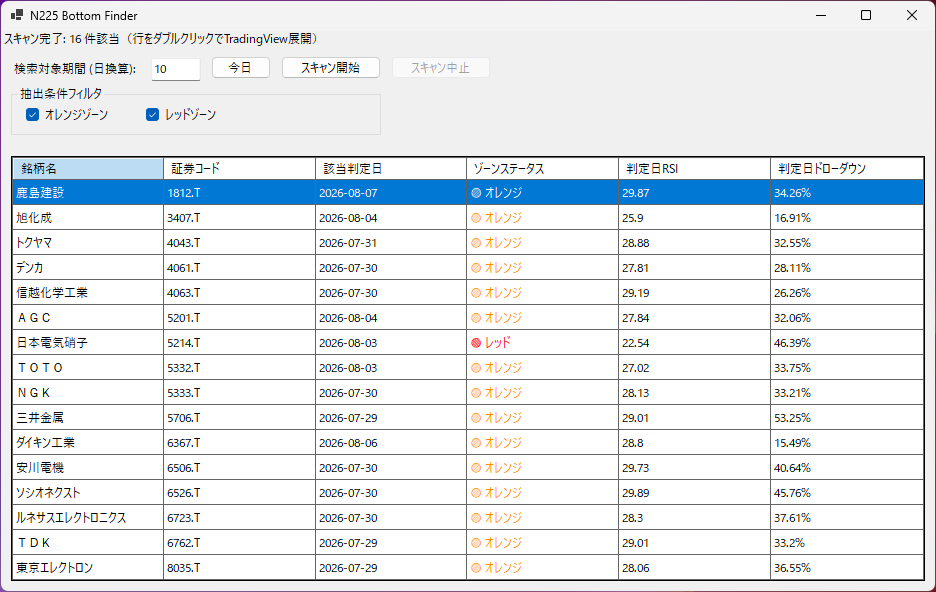The width and height of the screenshot is (936, 592).
Task: Select the 三井金属 row
Action: coord(468,418)
